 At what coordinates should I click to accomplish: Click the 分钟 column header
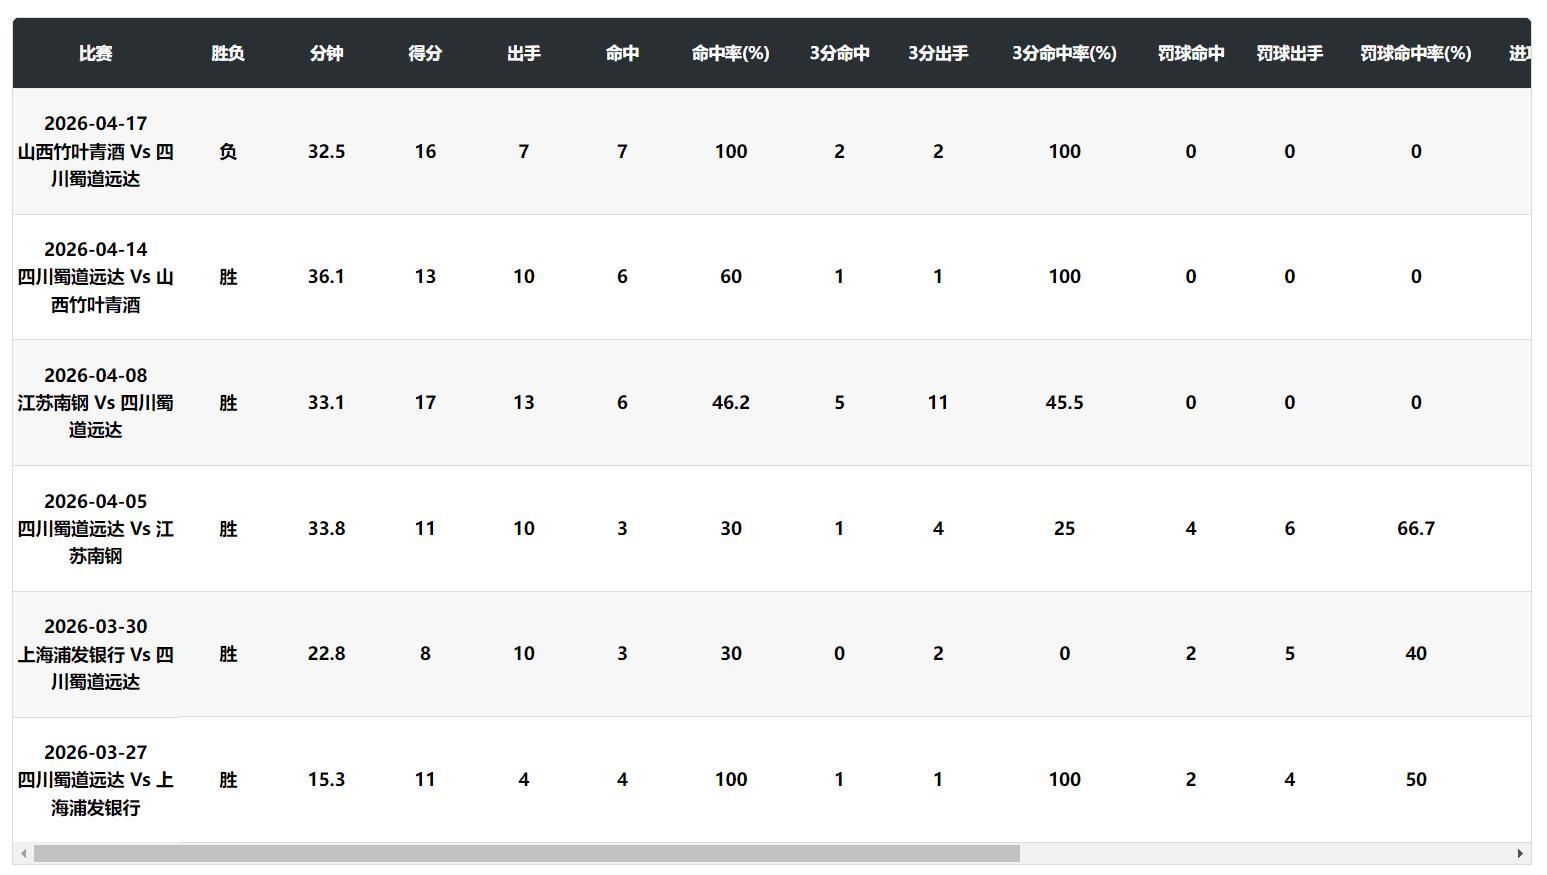pyautogui.click(x=327, y=53)
